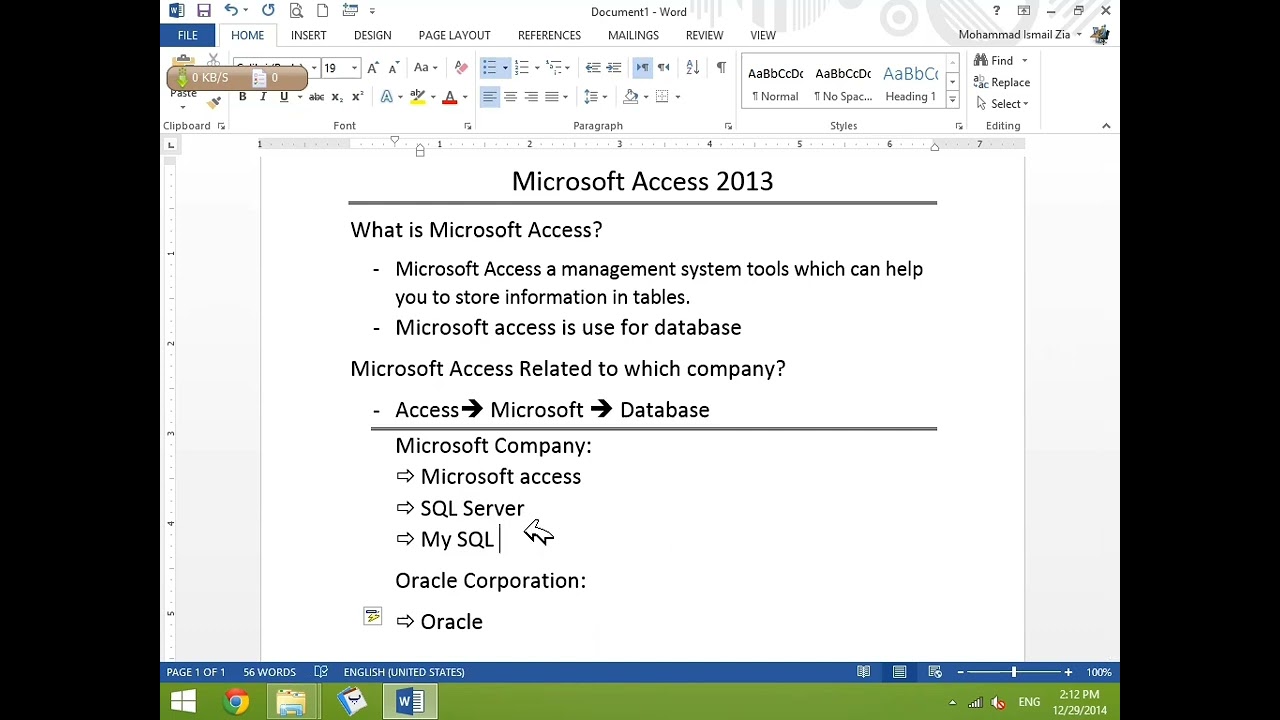
Task: Create a new blank document
Action: [323, 11]
